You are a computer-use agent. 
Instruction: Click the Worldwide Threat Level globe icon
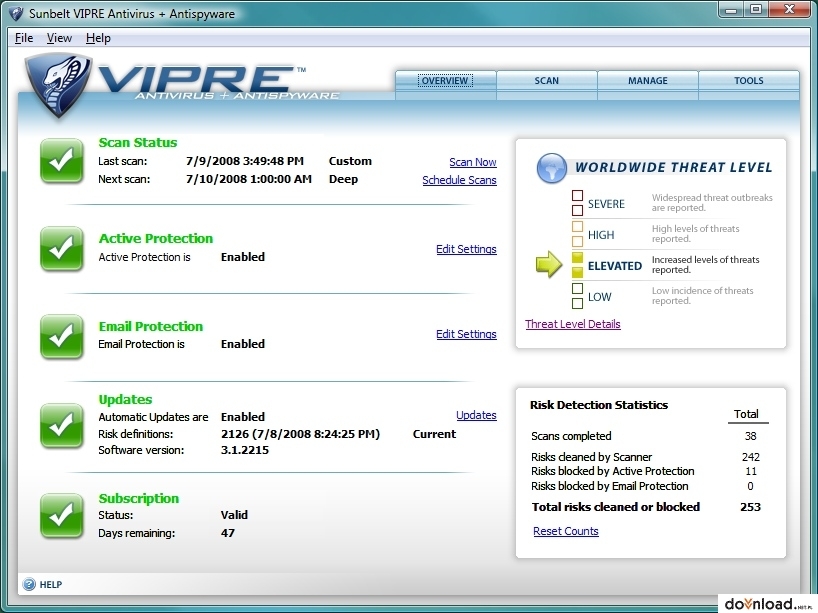pyautogui.click(x=551, y=168)
